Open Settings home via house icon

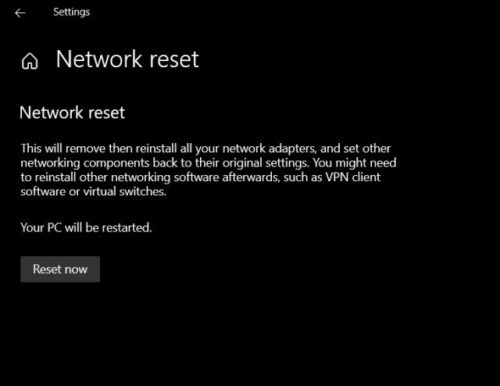coord(30,61)
